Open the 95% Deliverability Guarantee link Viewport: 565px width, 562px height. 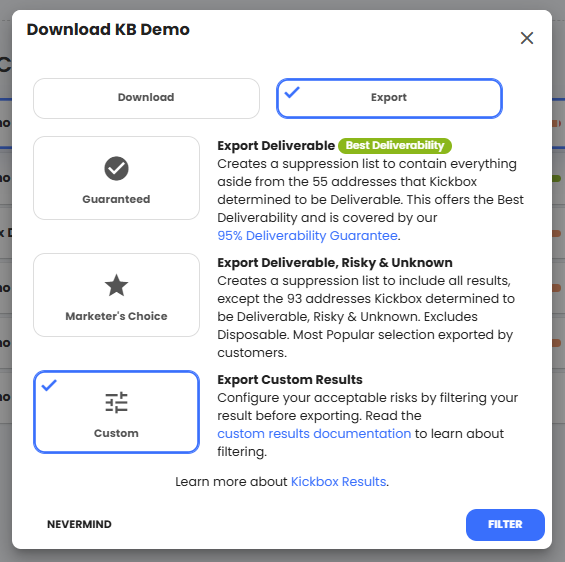307,236
